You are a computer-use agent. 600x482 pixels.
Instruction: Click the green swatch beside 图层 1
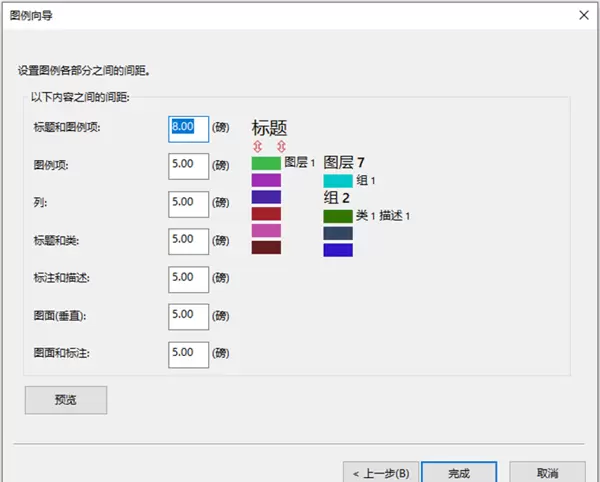[266, 163]
